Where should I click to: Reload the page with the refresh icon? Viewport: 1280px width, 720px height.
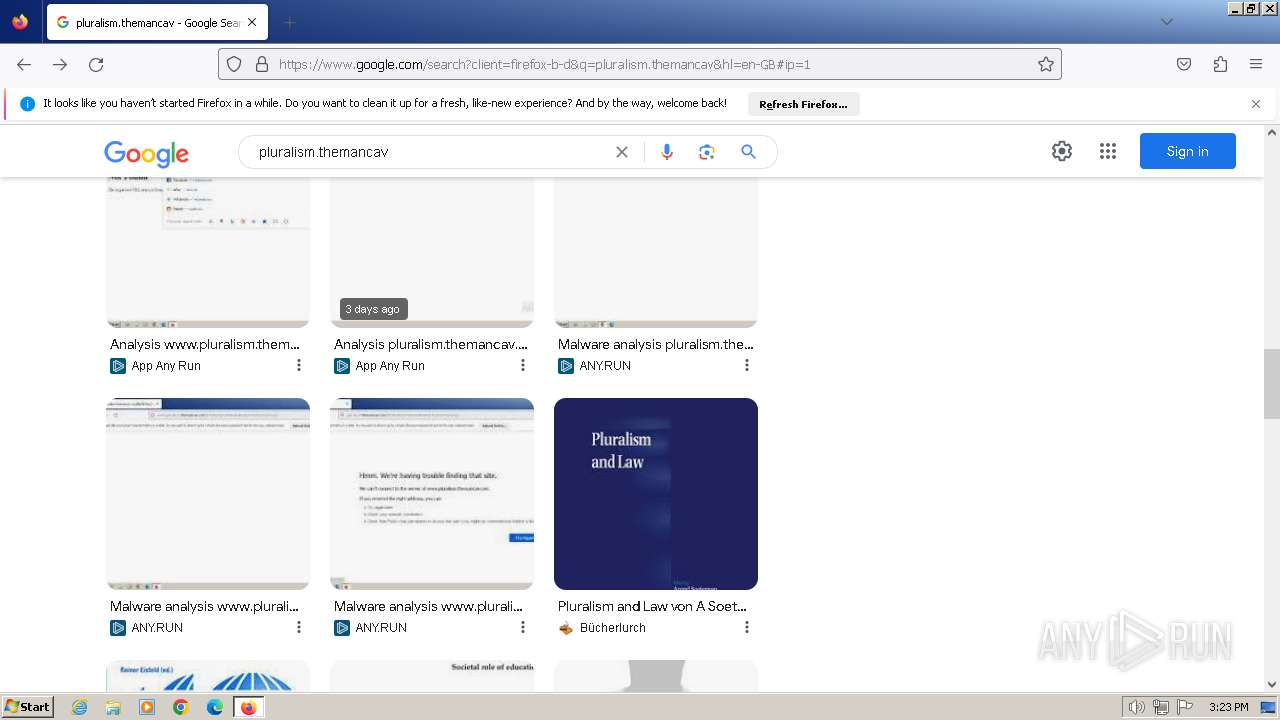click(96, 64)
